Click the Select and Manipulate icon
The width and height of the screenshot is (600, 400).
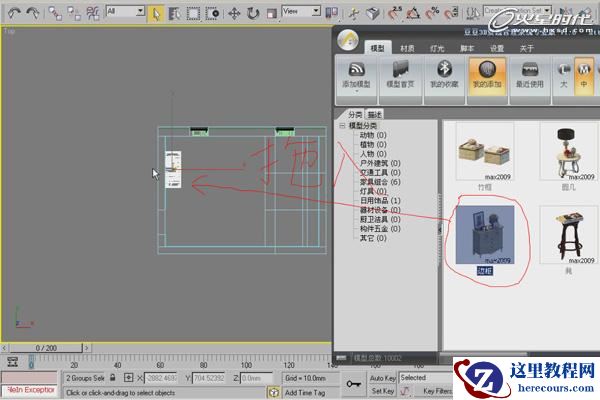[354, 14]
